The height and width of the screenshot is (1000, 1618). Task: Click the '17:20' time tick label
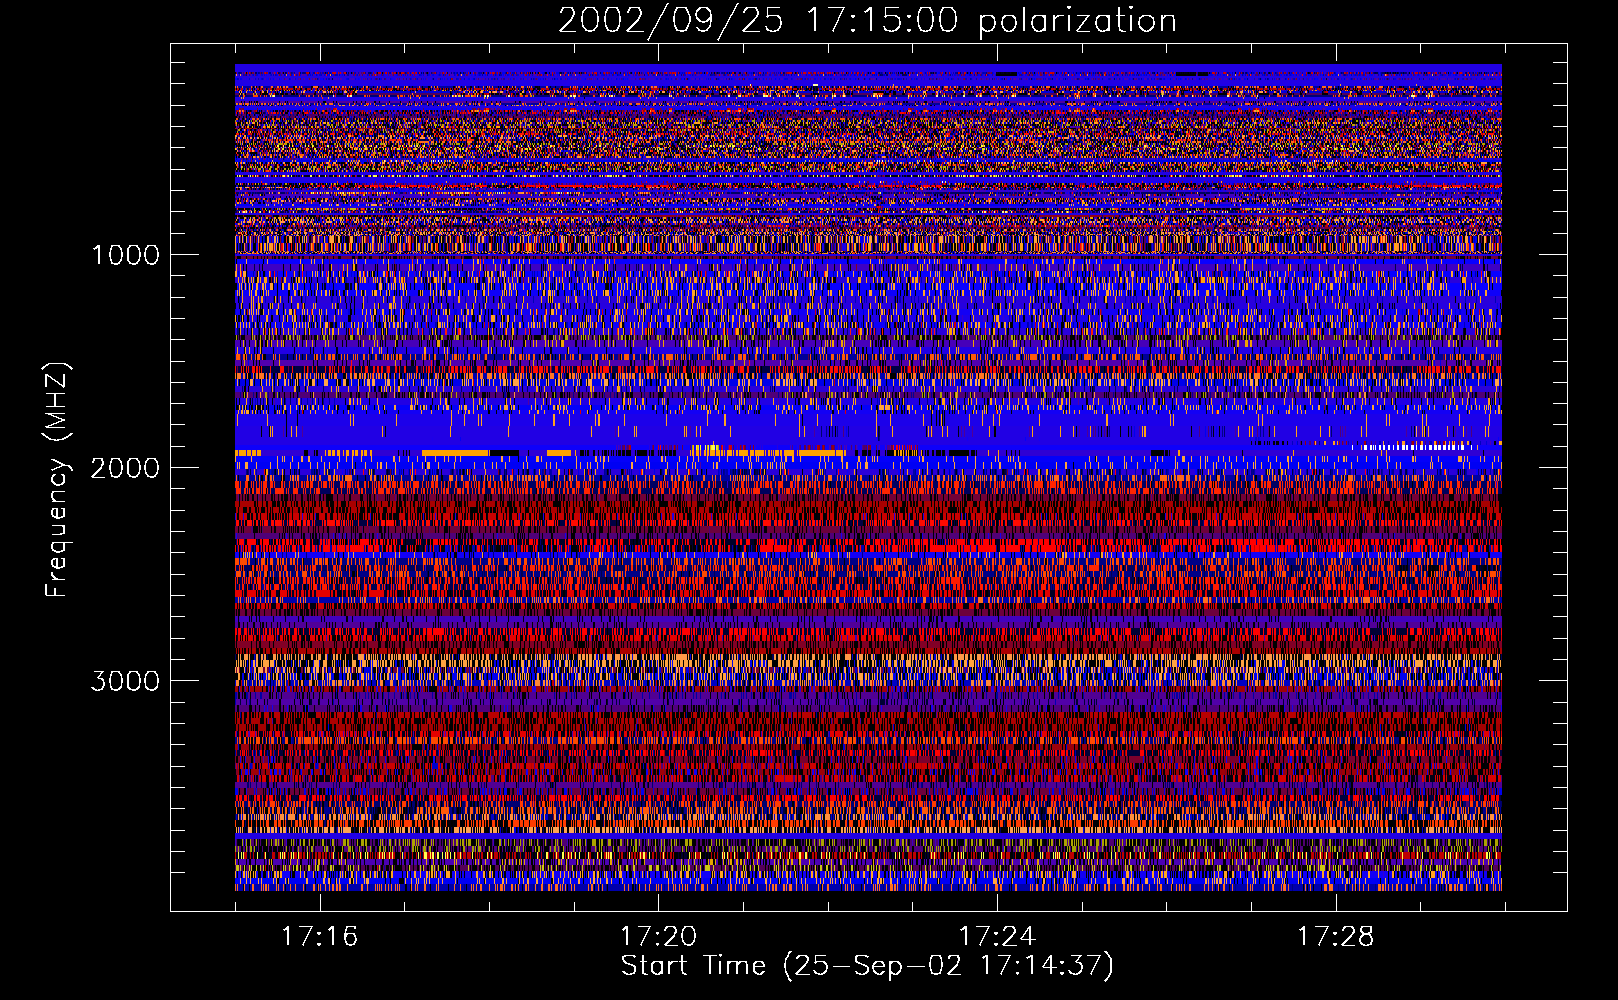coord(658,937)
